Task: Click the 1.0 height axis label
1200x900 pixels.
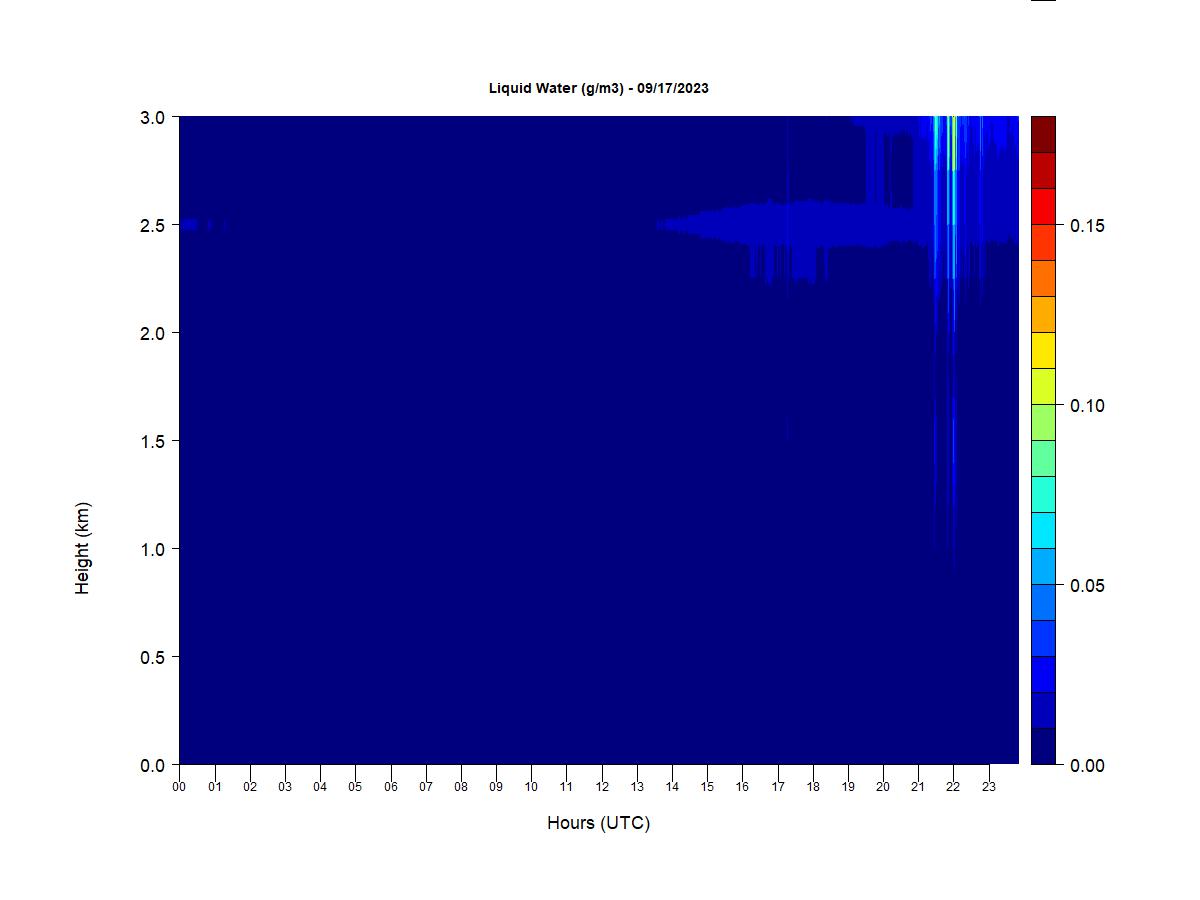Action: tap(152, 549)
